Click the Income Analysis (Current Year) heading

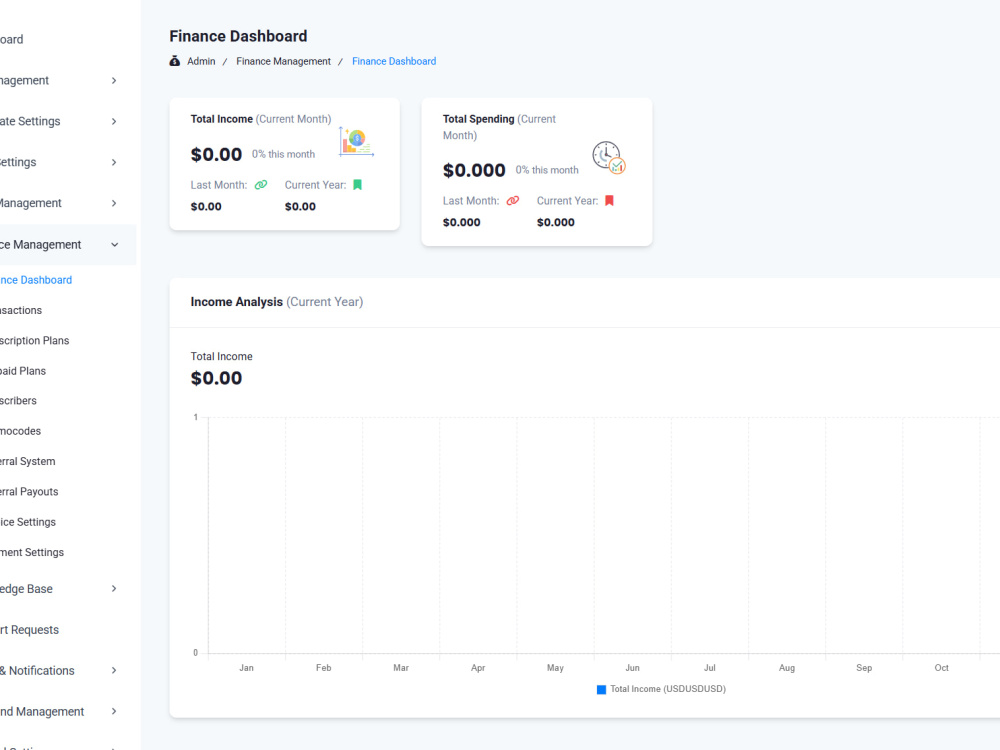(x=277, y=302)
